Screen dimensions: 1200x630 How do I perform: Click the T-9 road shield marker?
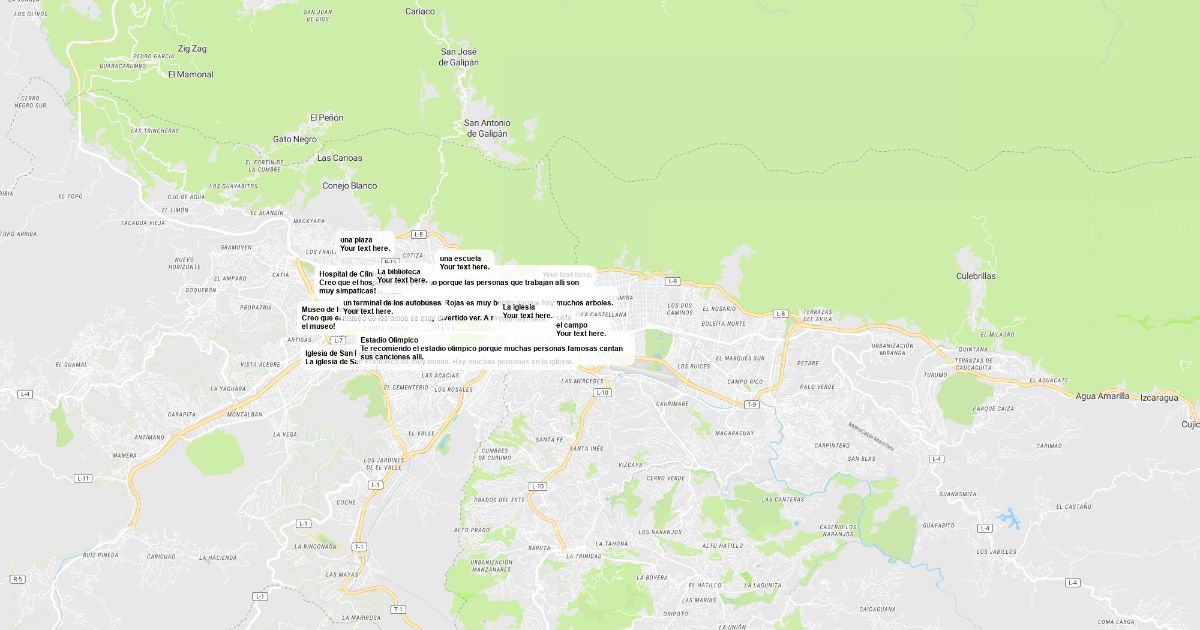(751, 404)
